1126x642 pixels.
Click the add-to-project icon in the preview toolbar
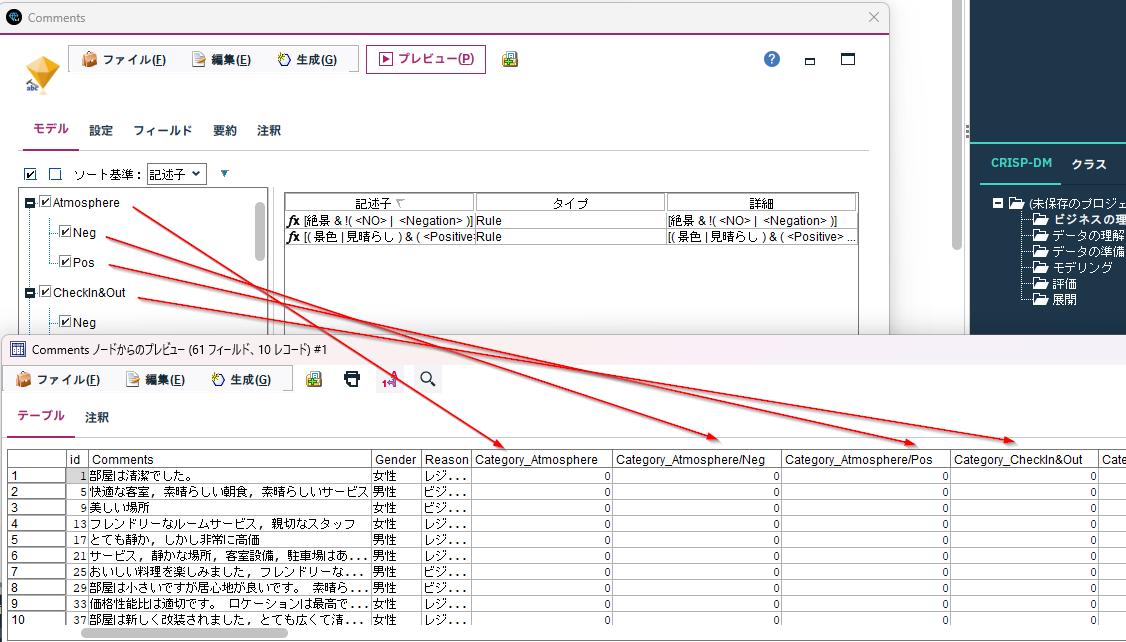(314, 379)
